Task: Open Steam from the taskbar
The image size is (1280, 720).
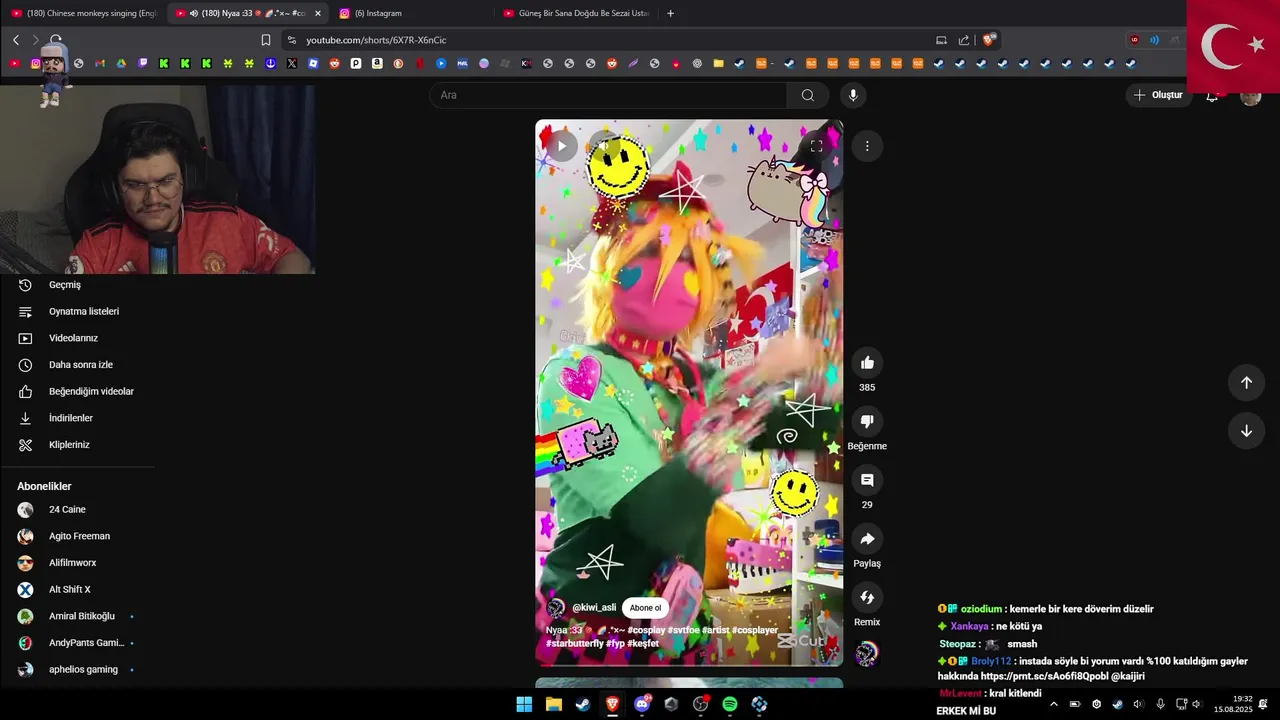Action: coord(582,704)
